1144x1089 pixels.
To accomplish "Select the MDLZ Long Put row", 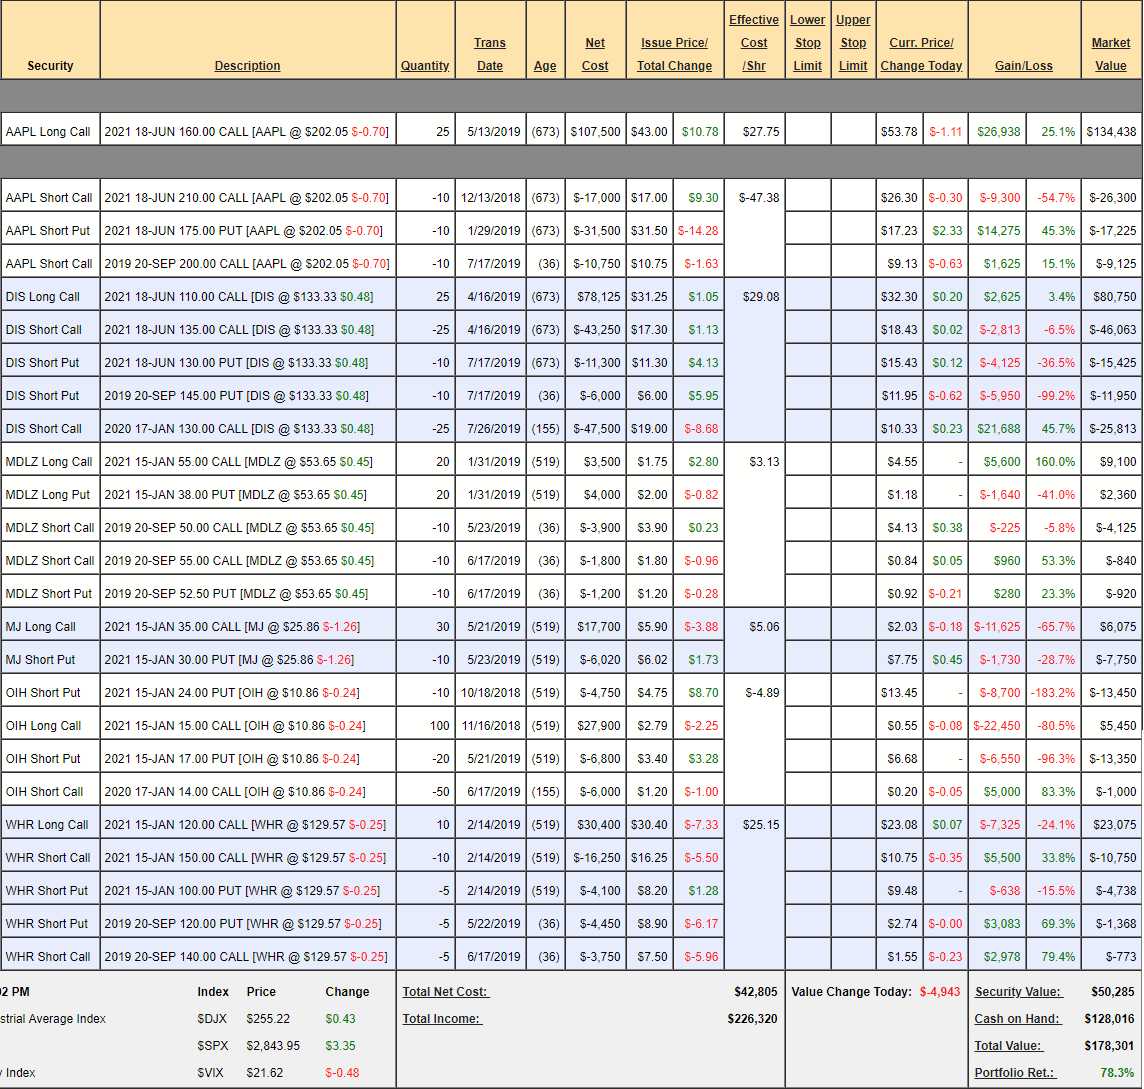I will pyautogui.click(x=47, y=495).
